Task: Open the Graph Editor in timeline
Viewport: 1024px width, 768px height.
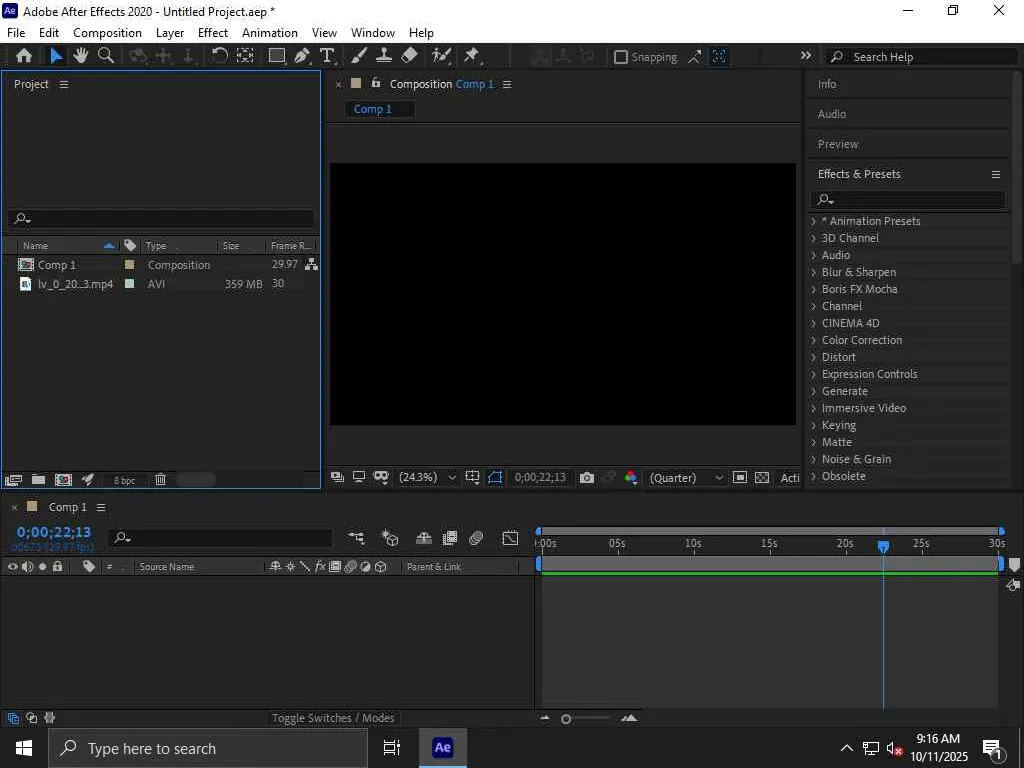Action: point(510,537)
